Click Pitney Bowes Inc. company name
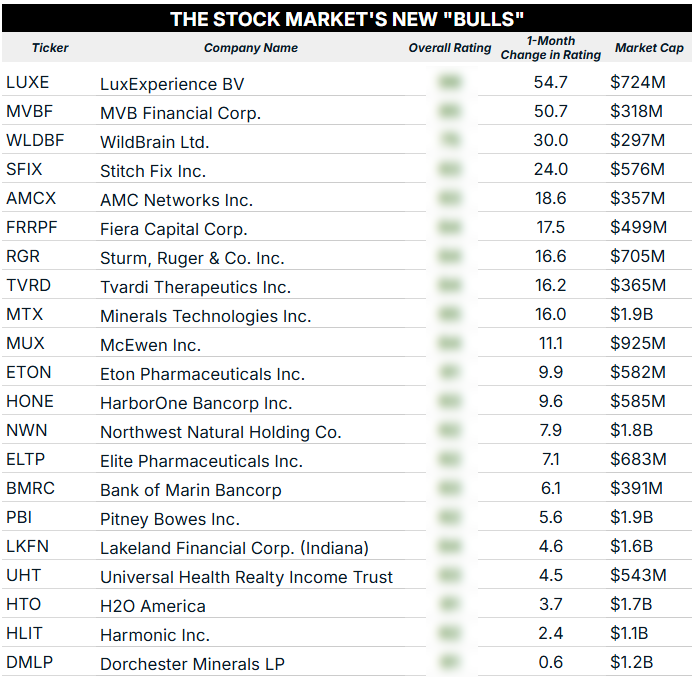This screenshot has width=696, height=679. click(x=170, y=519)
